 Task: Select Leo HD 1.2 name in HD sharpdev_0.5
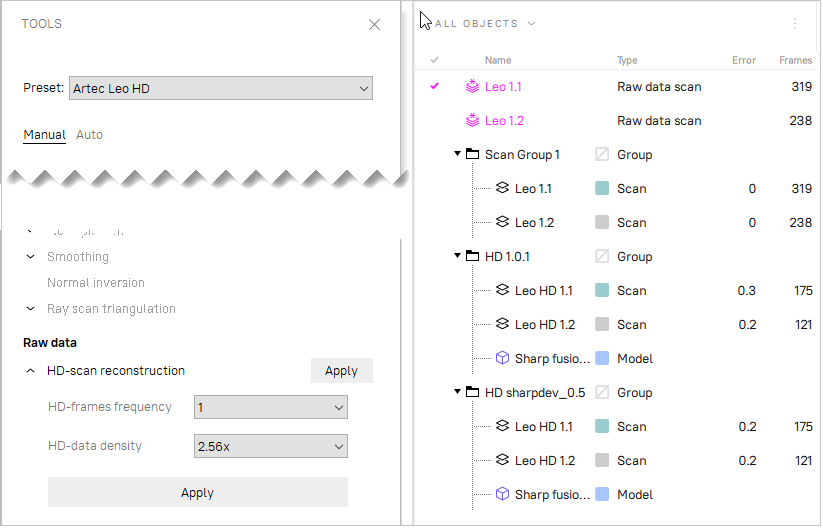click(x=545, y=461)
